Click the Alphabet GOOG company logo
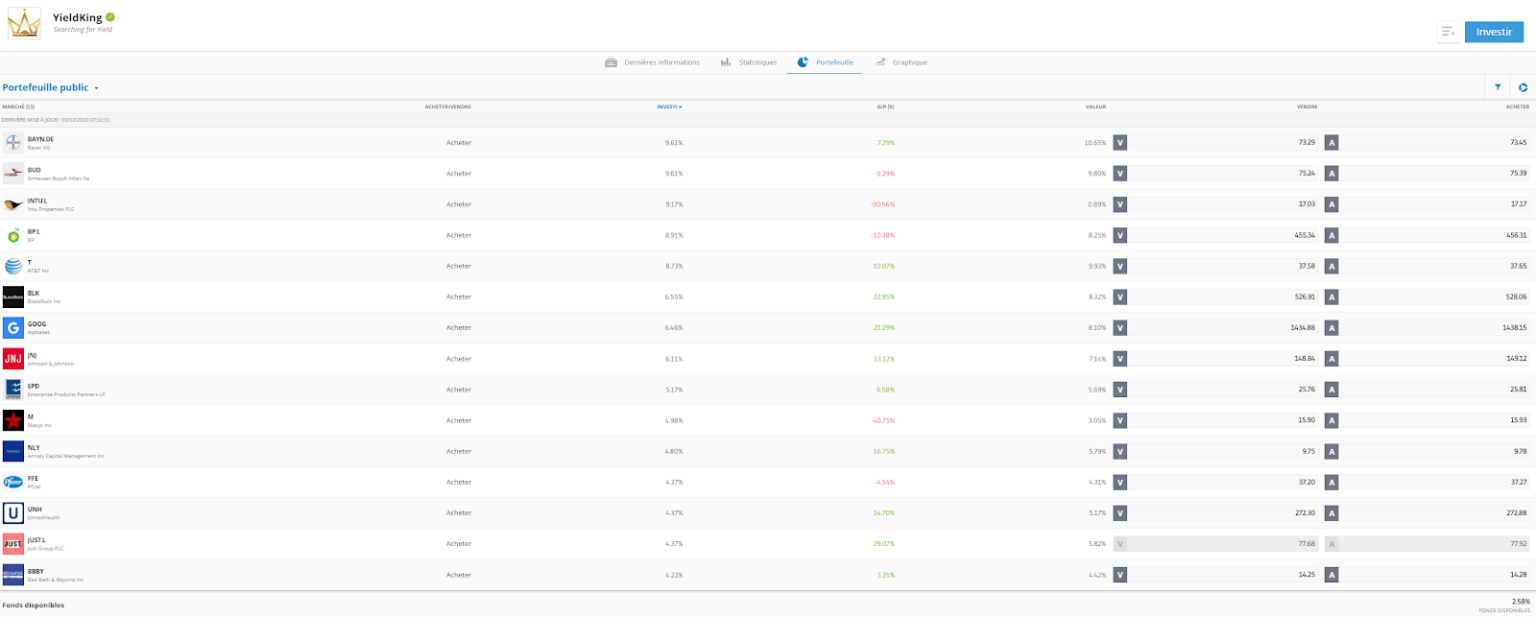Image resolution: width=1536 pixels, height=617 pixels. pyautogui.click(x=14, y=327)
